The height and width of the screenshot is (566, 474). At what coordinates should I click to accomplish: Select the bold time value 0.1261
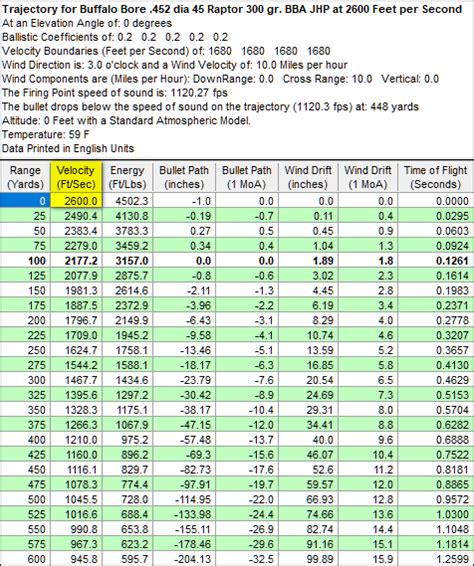tap(435, 261)
